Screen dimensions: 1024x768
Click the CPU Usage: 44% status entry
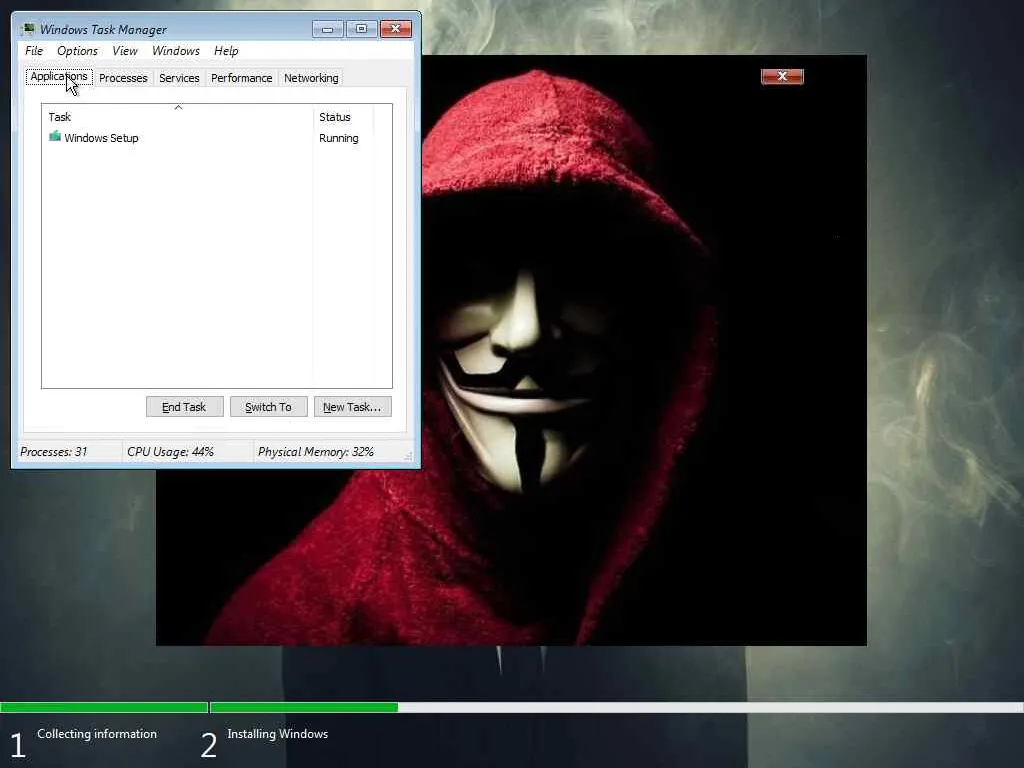(x=170, y=452)
